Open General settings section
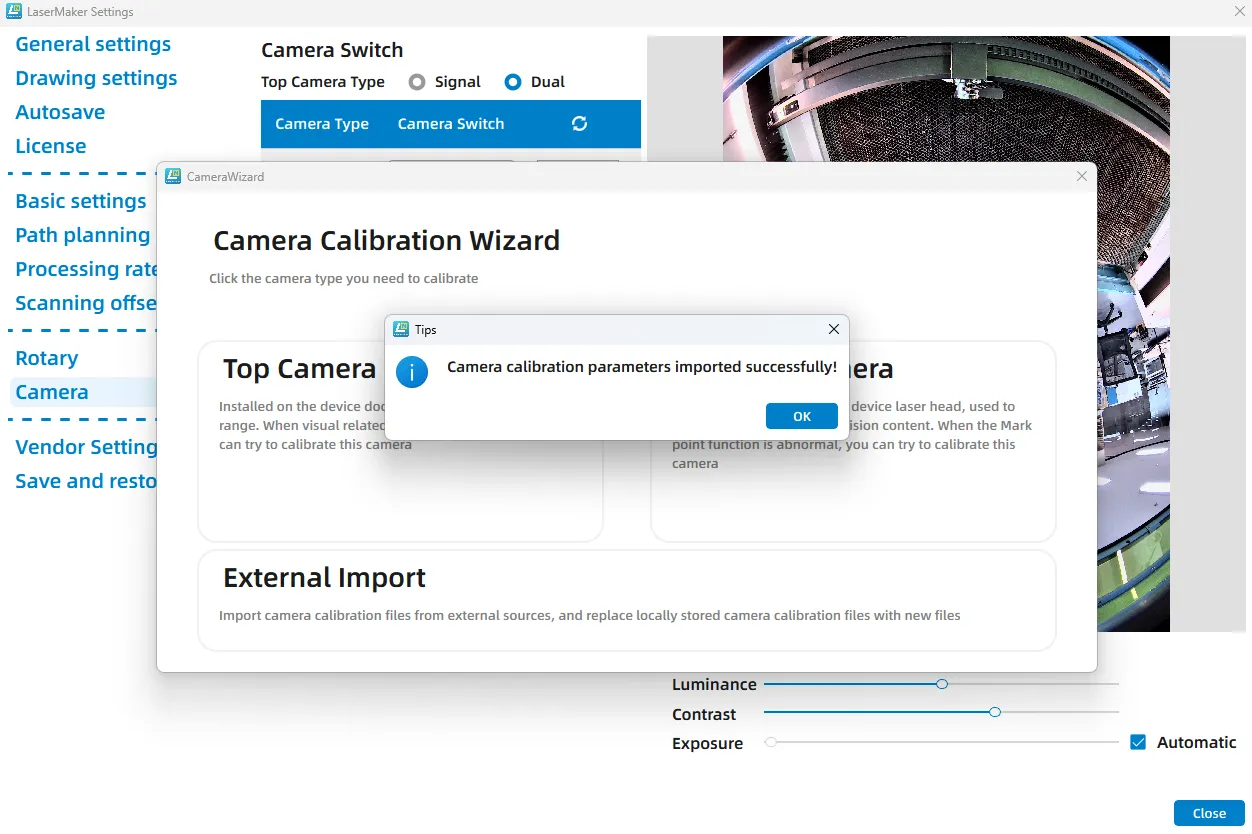Viewport: 1252px width, 834px height. [x=93, y=44]
